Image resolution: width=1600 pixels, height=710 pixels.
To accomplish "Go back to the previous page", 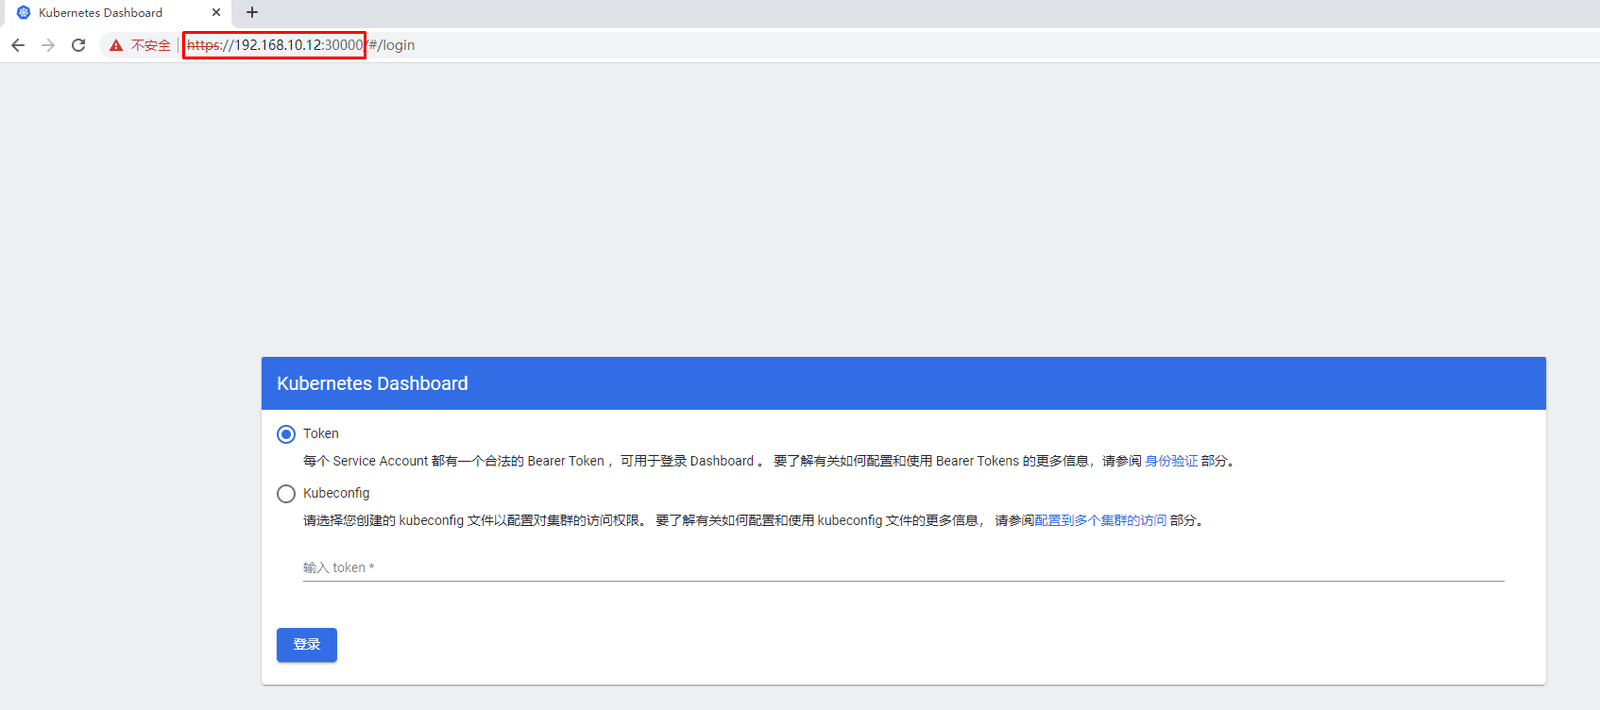I will pyautogui.click(x=18, y=45).
